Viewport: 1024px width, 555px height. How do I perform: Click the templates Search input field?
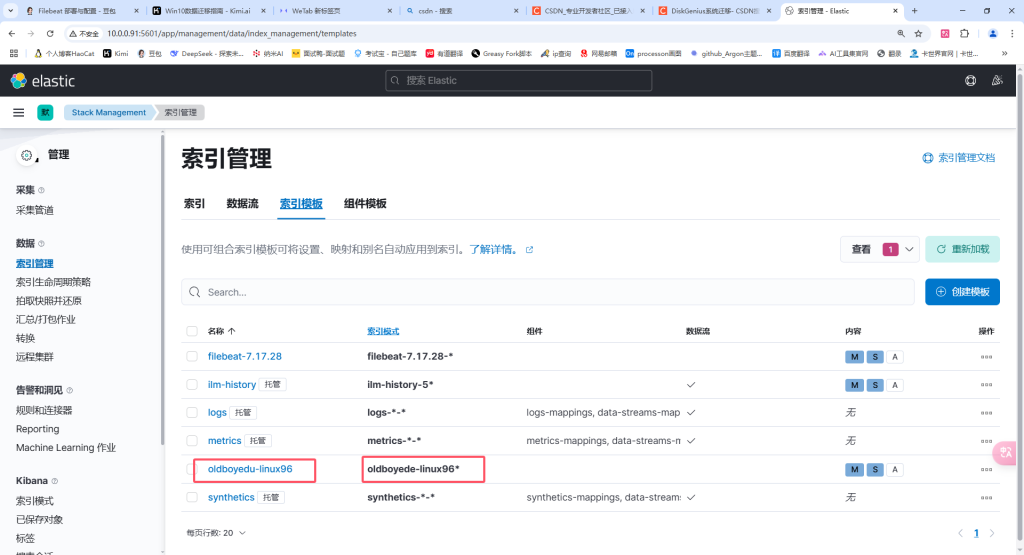pyautogui.click(x=548, y=292)
